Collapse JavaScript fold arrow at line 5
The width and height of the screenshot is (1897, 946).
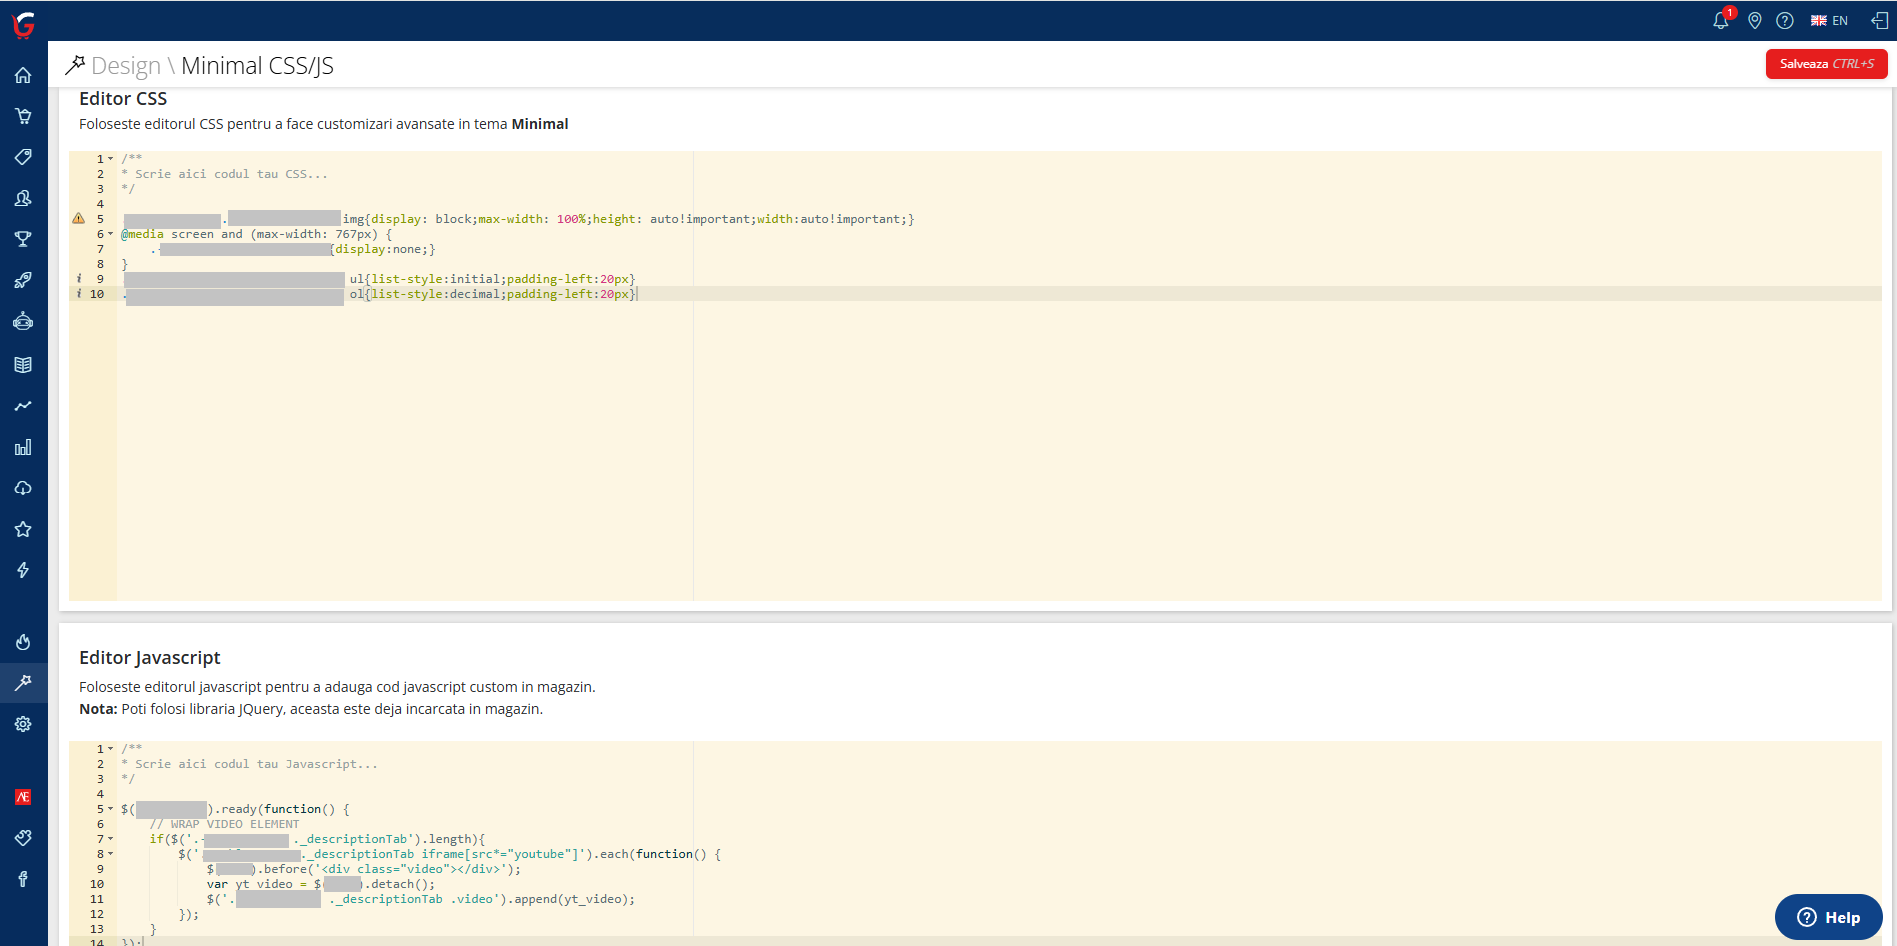(111, 809)
